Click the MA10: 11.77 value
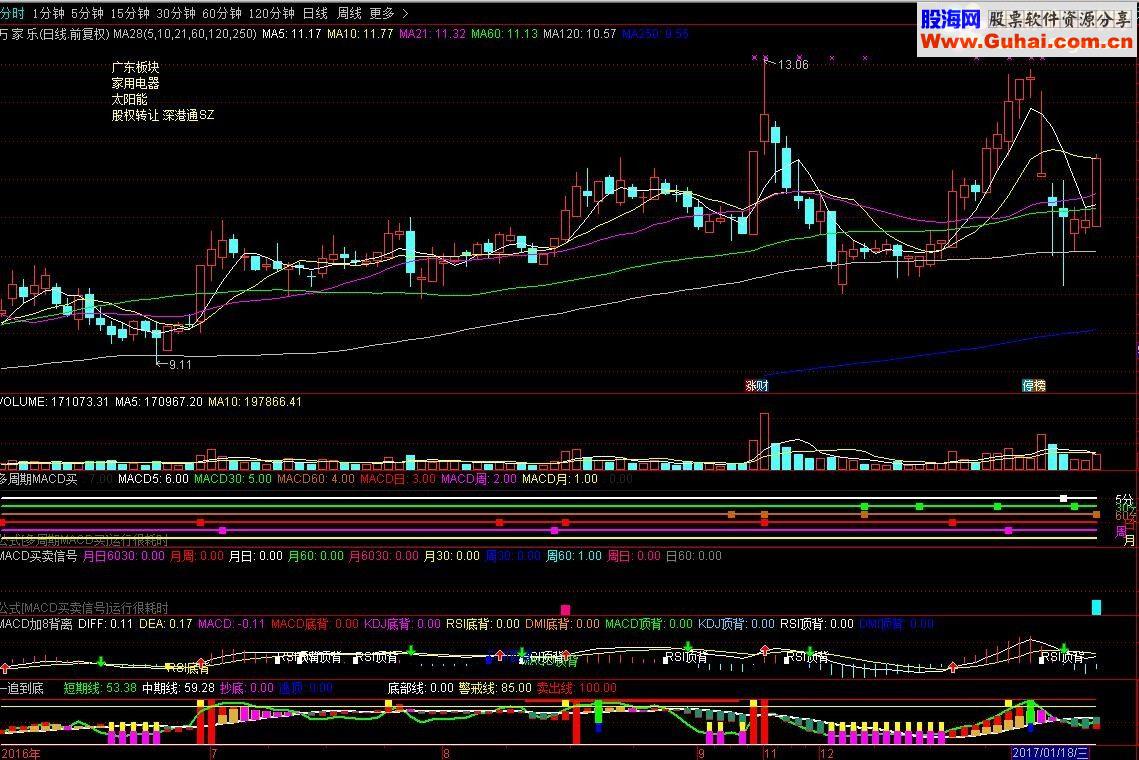 [x=360, y=33]
